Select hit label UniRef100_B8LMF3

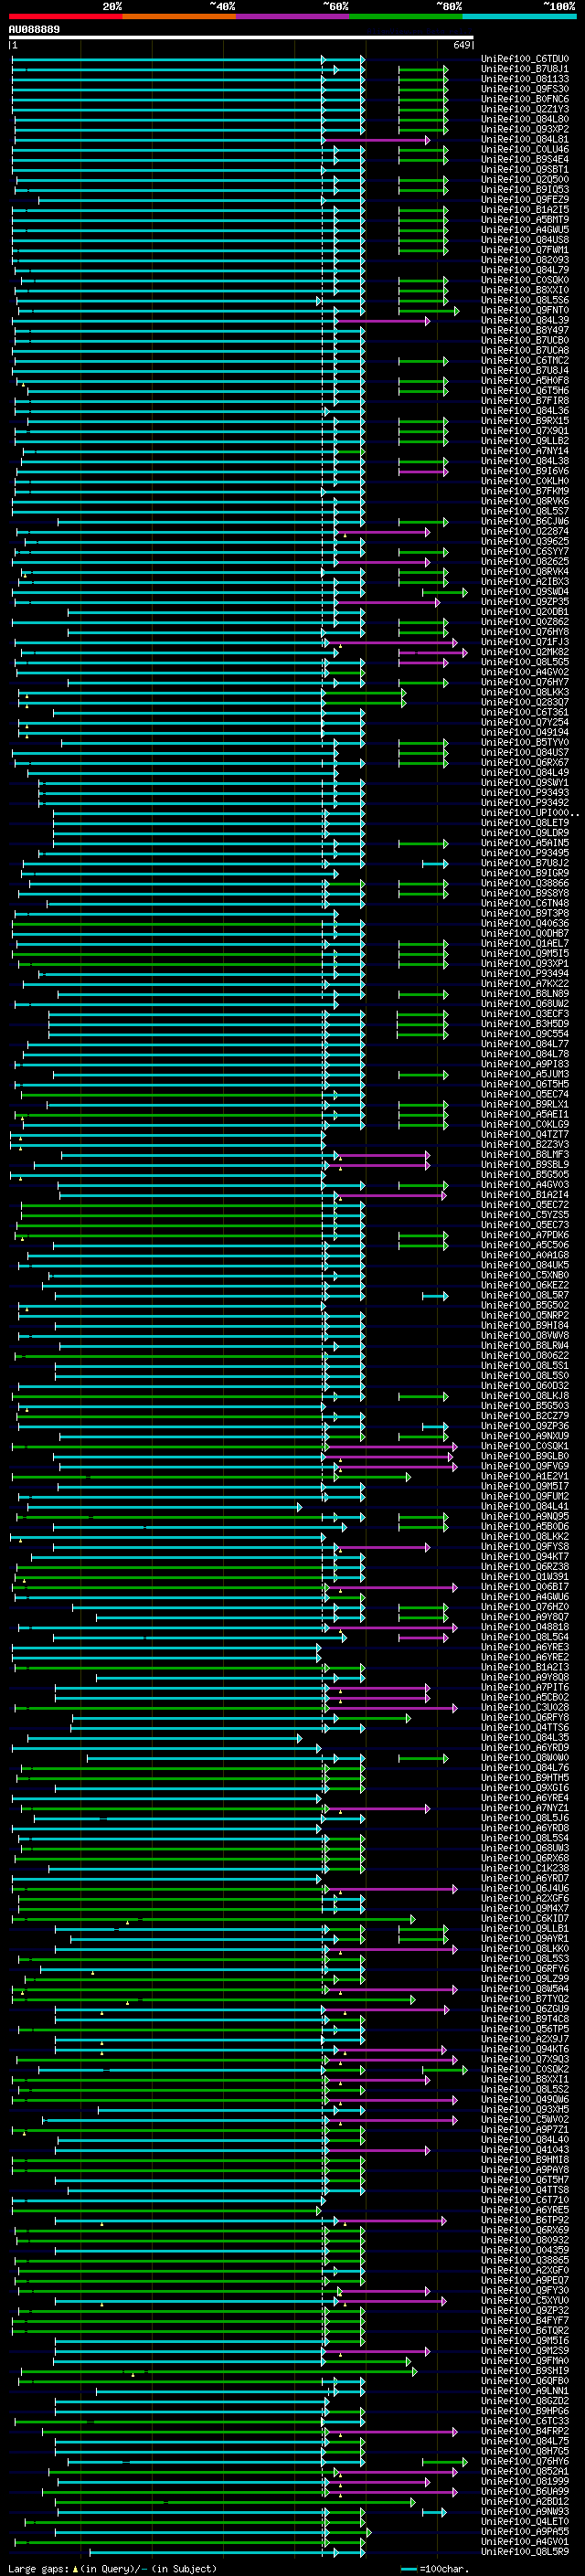pyautogui.click(x=525, y=1154)
